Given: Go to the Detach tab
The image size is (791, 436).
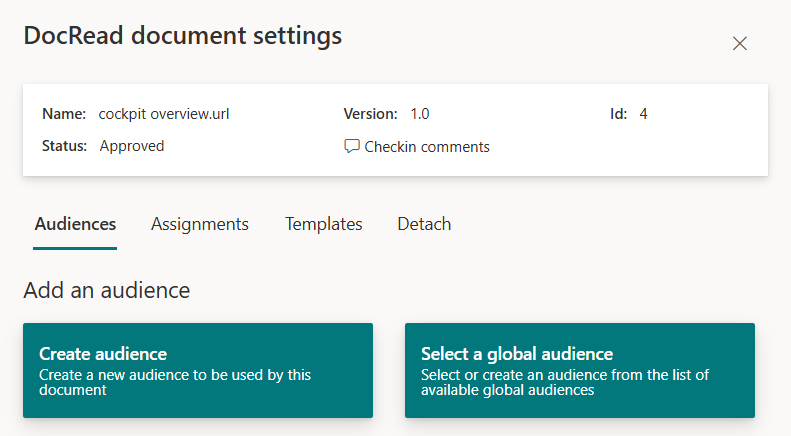Looking at the screenshot, I should [x=424, y=224].
